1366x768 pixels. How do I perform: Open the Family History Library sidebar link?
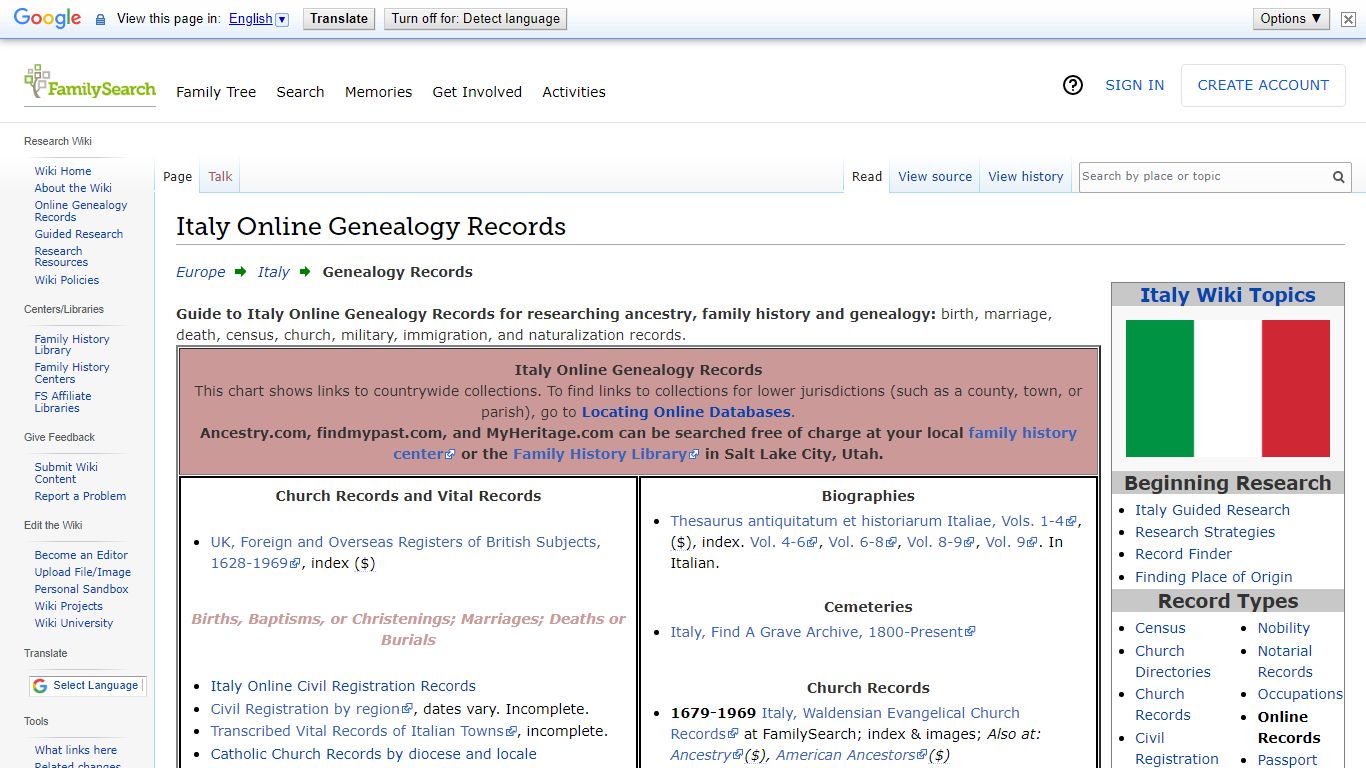(72, 345)
